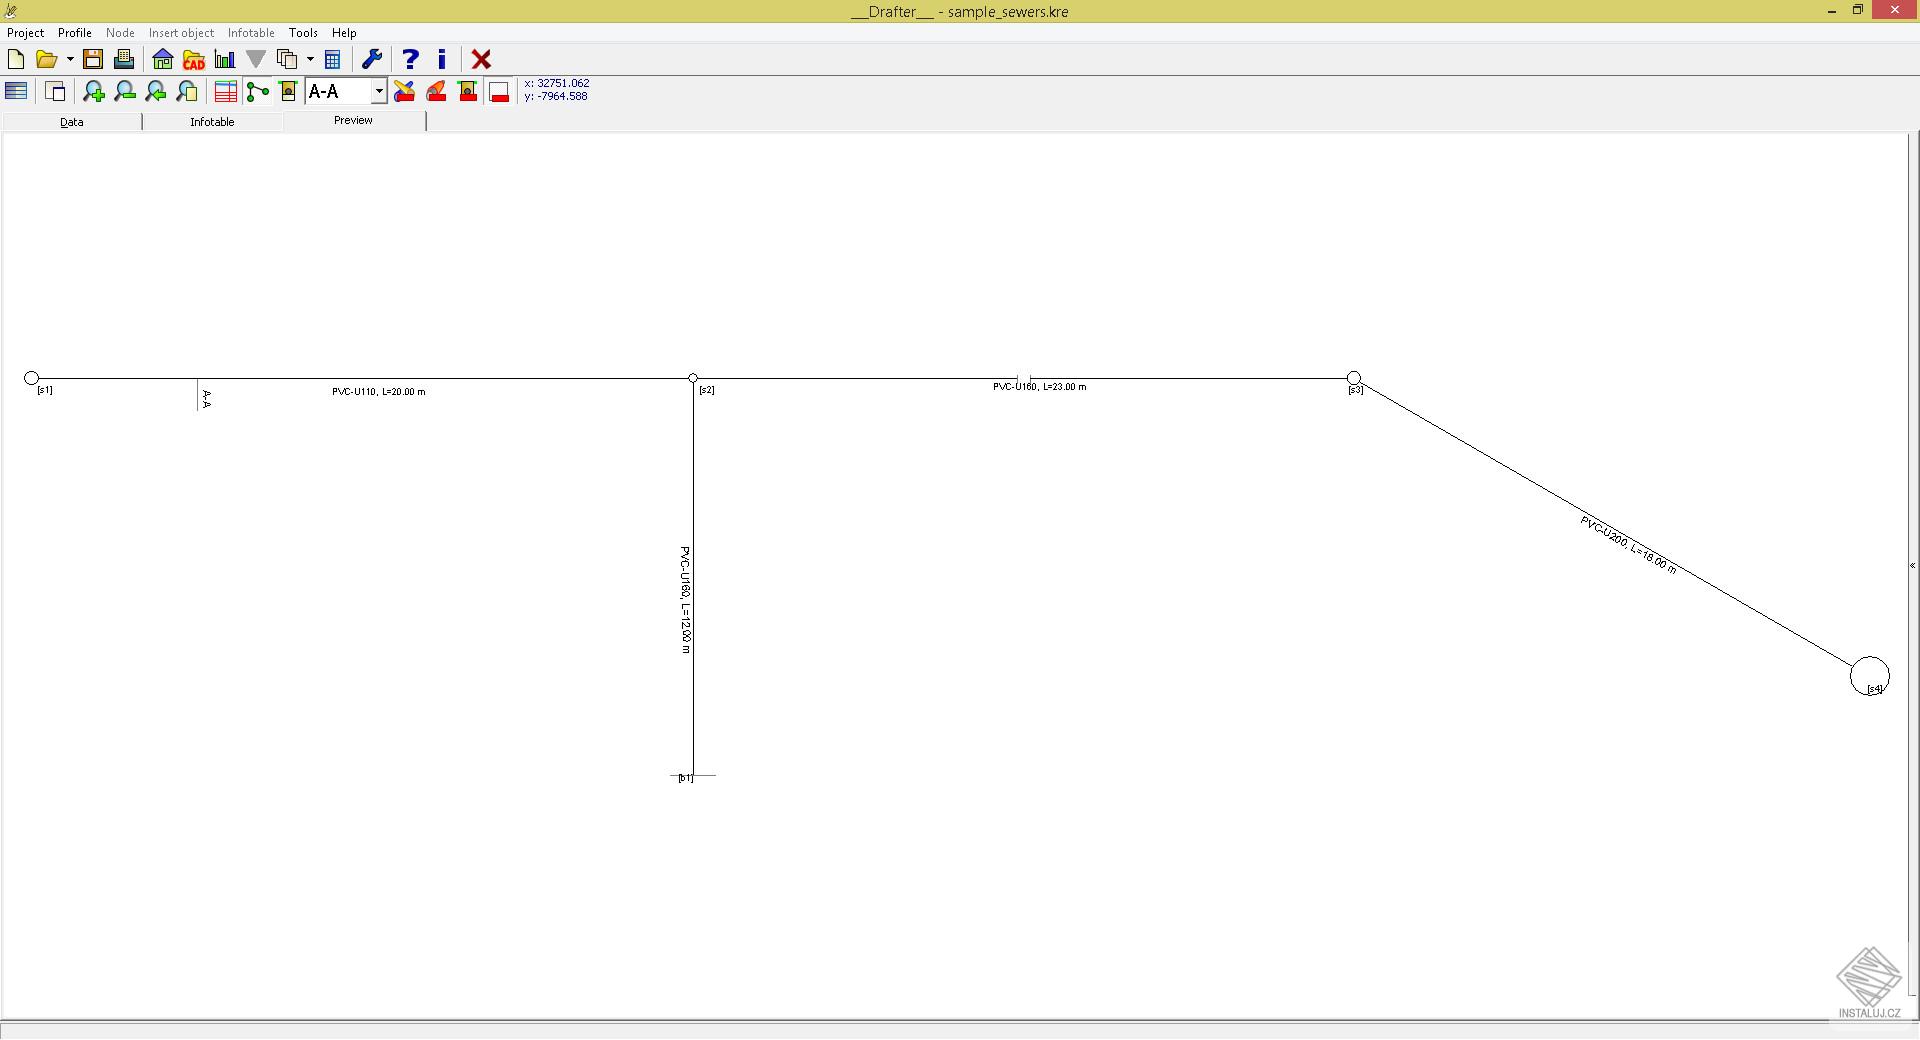Viewport: 1920px width, 1040px height.
Task: Zoom in with the magnifier plus icon
Action: pyautogui.click(x=94, y=91)
